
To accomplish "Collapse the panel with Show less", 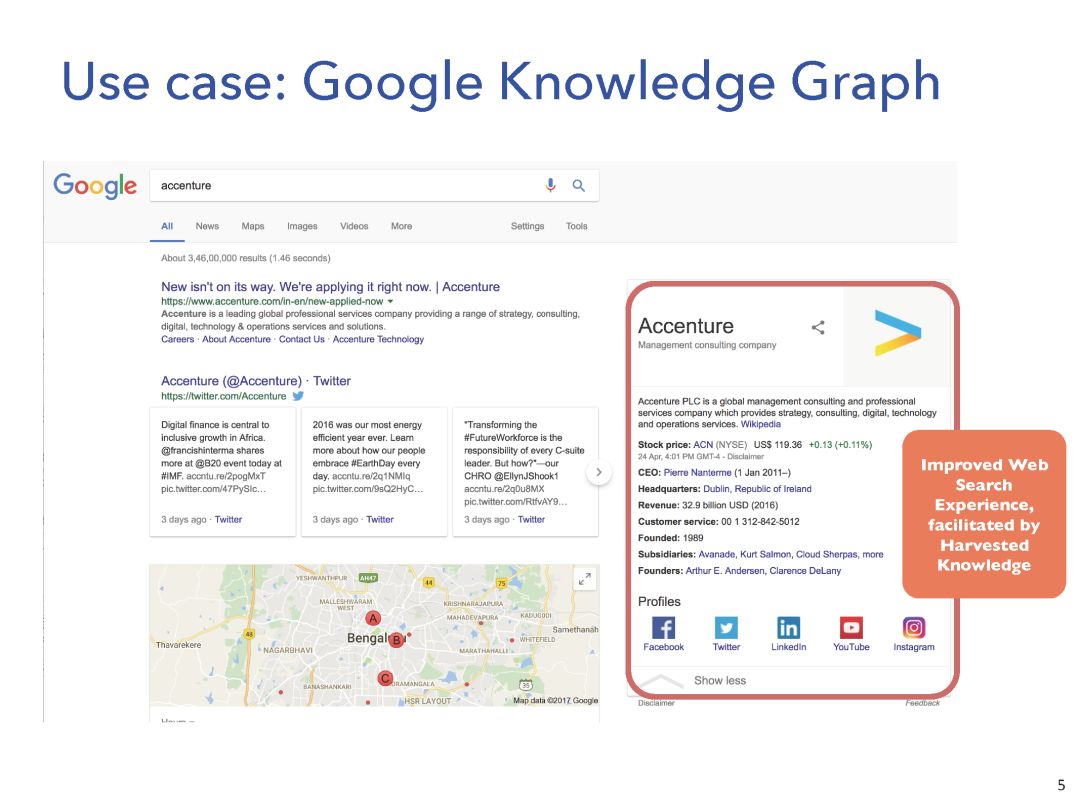I will pos(720,681).
